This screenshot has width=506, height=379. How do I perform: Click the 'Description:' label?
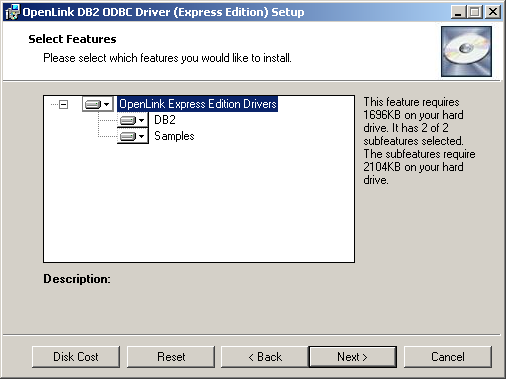[77, 279]
